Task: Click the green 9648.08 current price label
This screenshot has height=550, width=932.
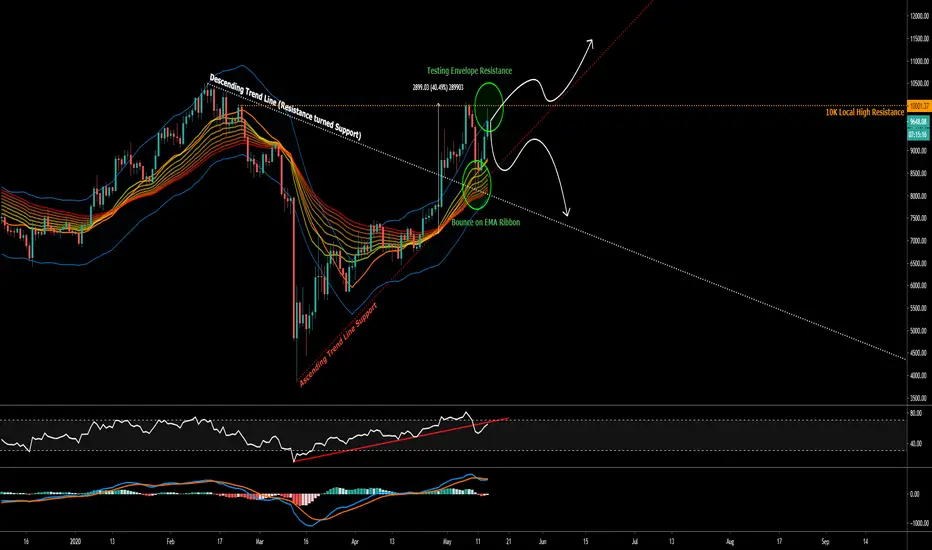Action: (918, 121)
